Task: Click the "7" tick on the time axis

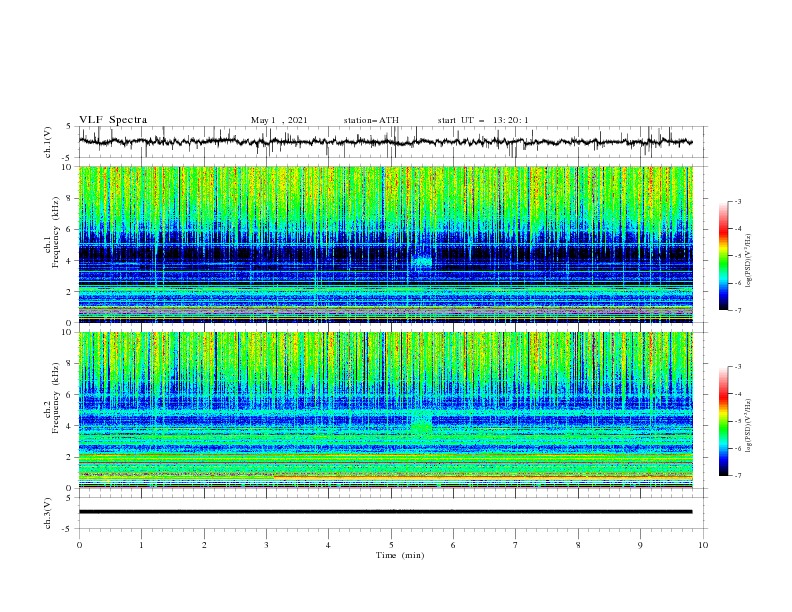Action: [x=516, y=545]
